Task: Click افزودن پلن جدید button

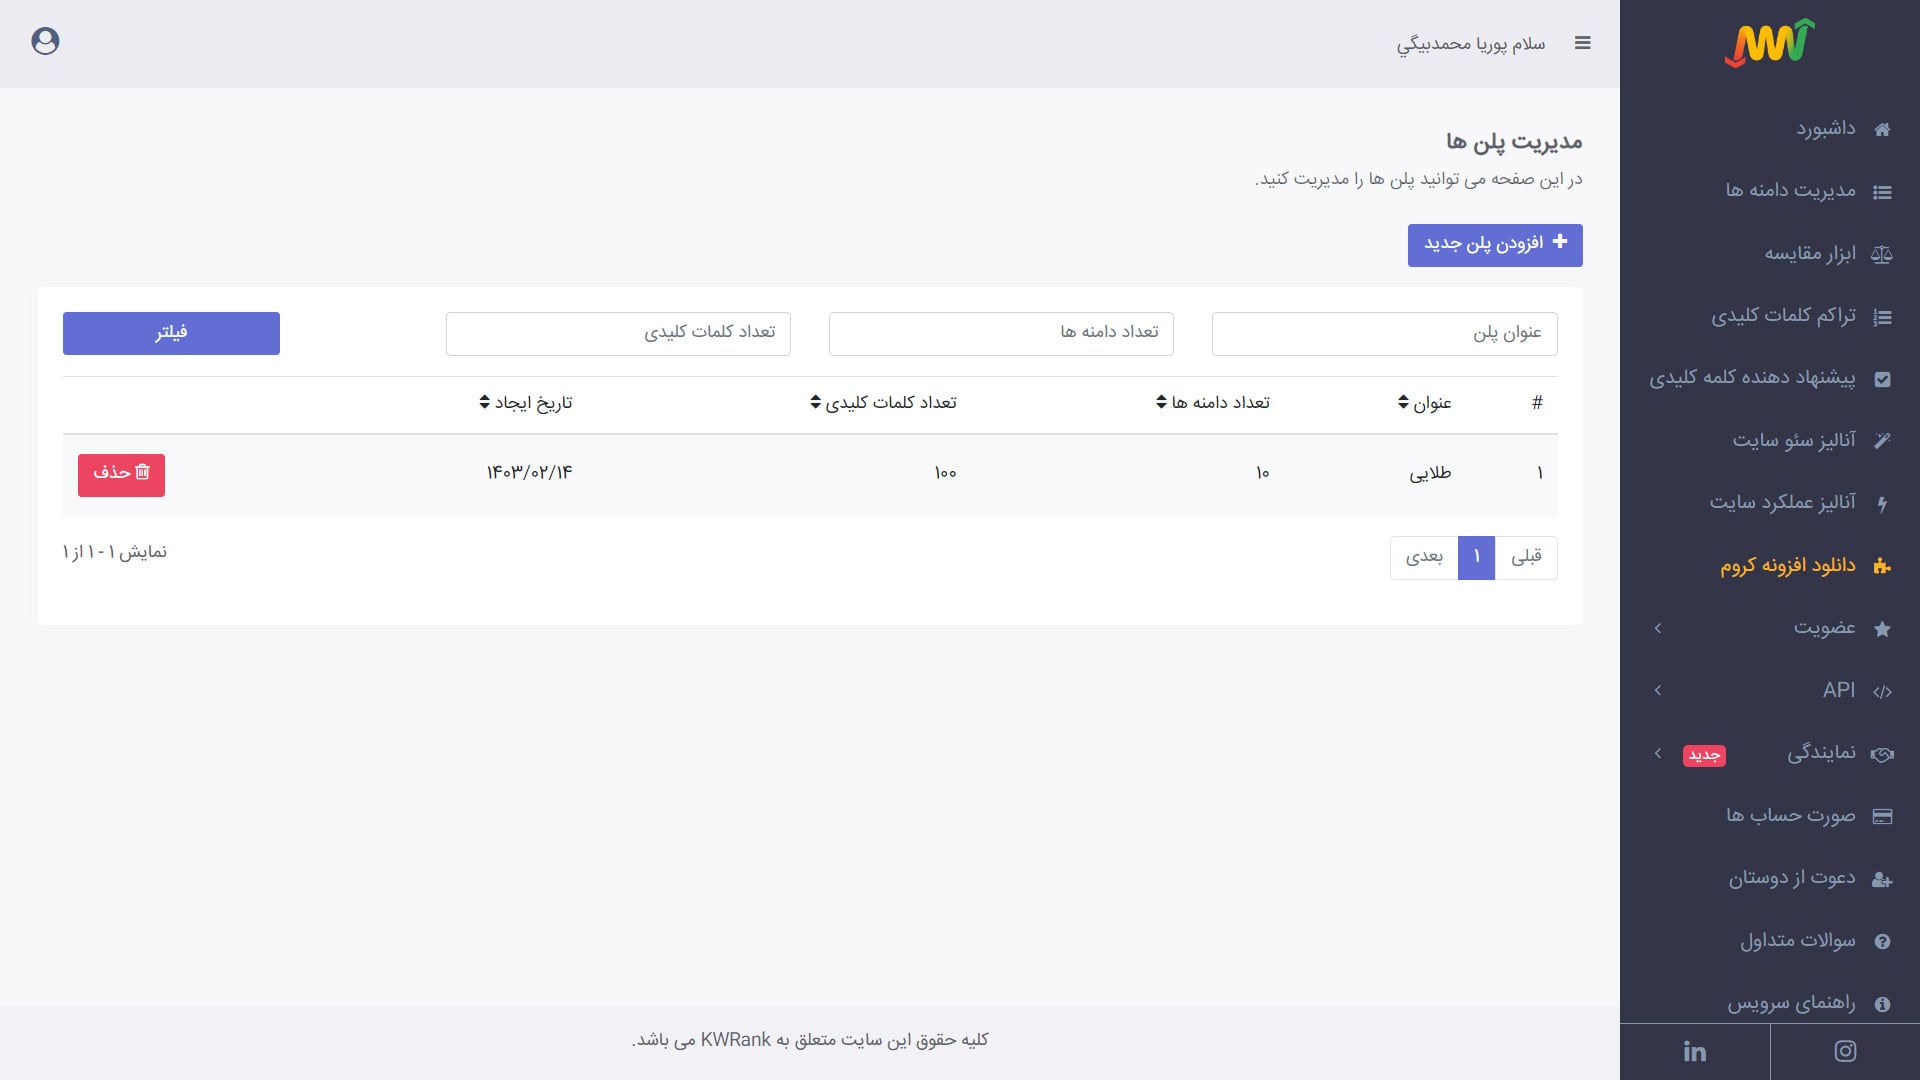Action: [1495, 245]
